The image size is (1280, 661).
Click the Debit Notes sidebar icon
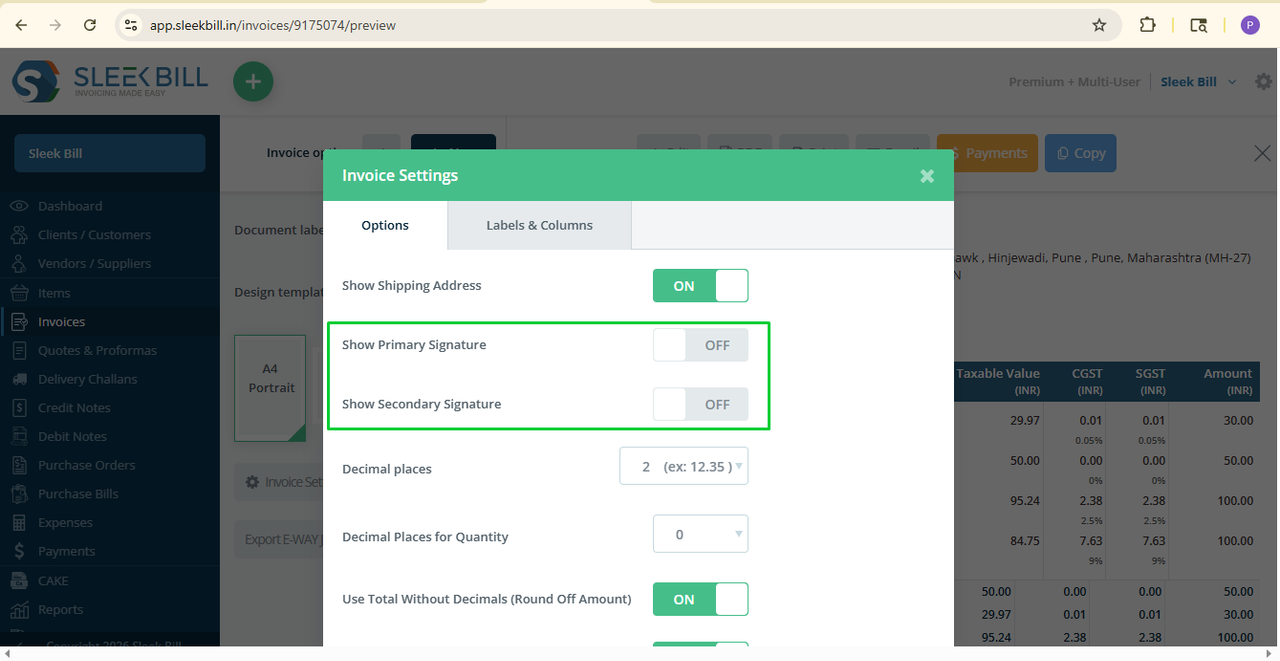tap(19, 437)
